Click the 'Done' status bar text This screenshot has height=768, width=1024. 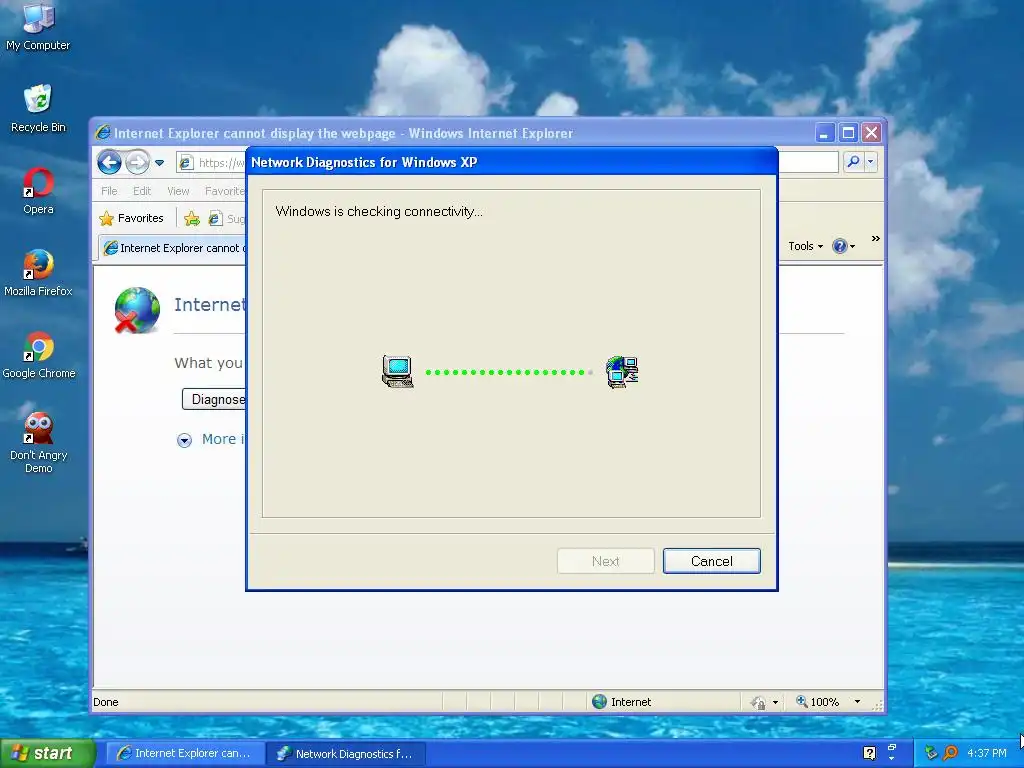pos(106,702)
